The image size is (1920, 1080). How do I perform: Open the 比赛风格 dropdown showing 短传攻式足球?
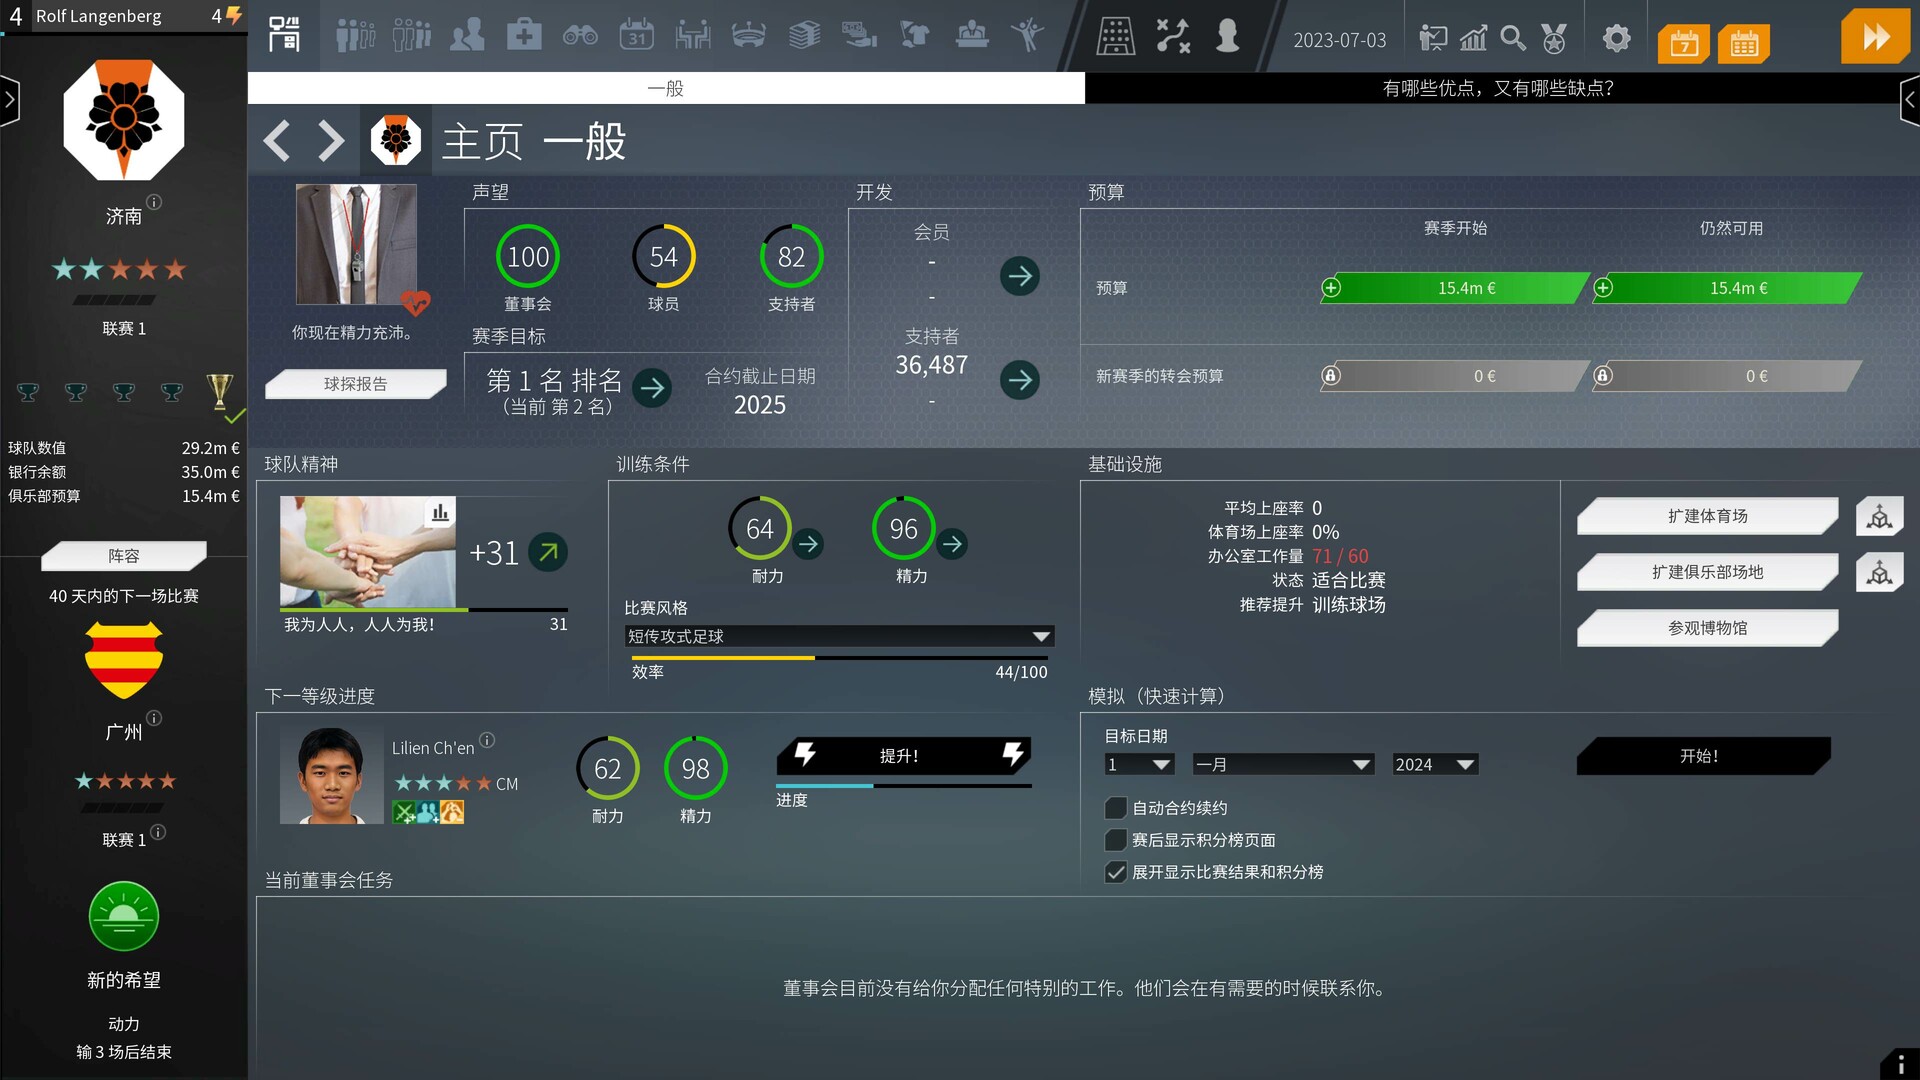pyautogui.click(x=839, y=636)
